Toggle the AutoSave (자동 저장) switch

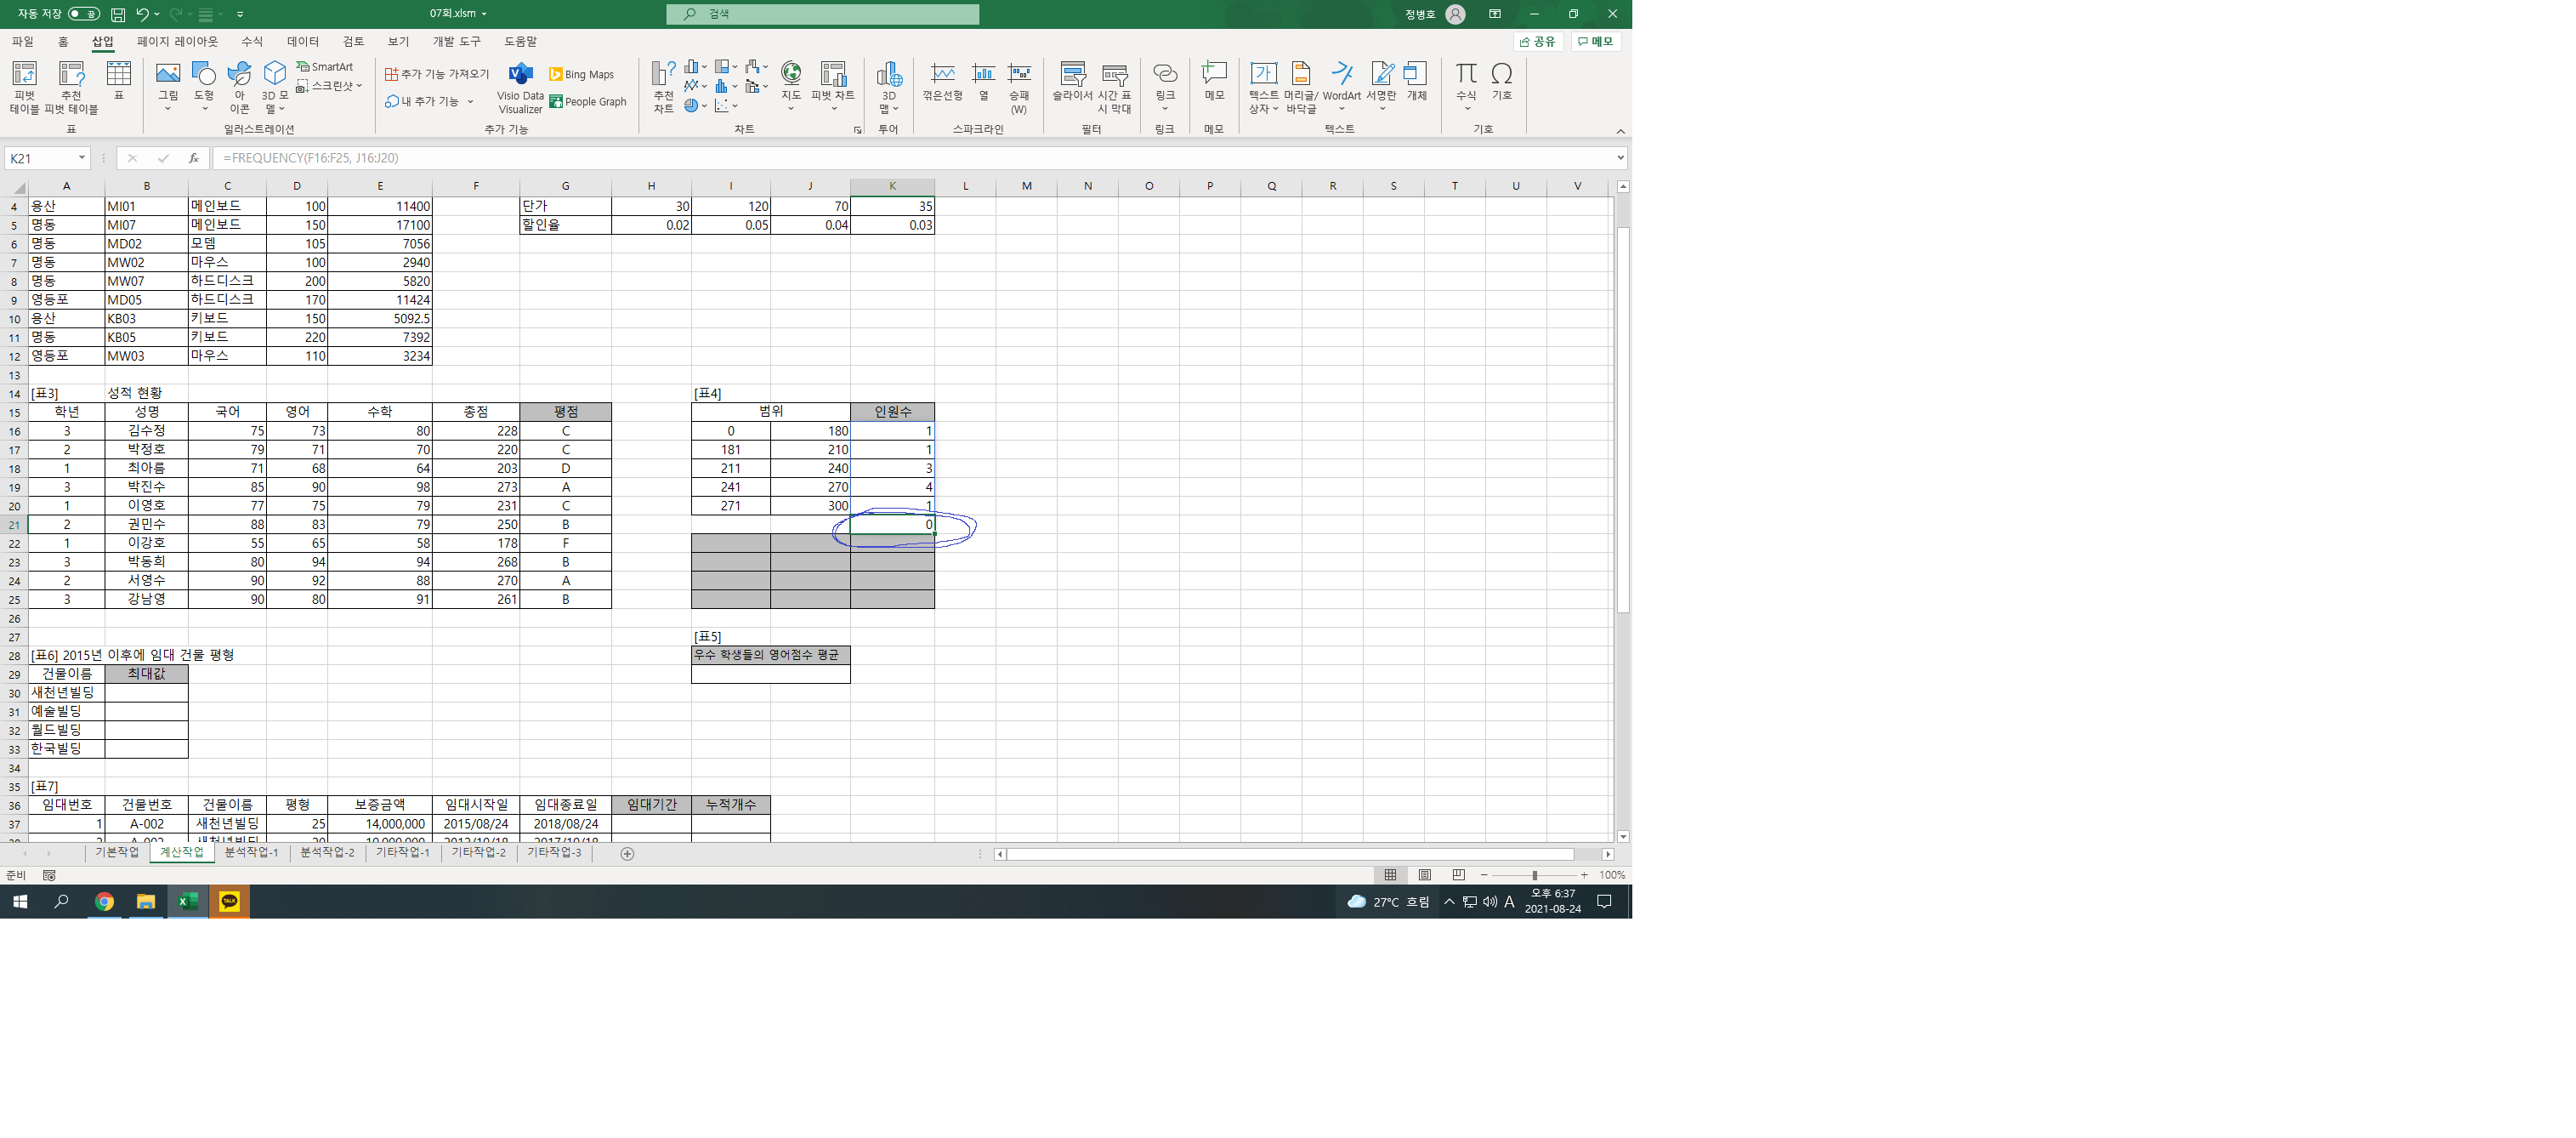click(83, 14)
